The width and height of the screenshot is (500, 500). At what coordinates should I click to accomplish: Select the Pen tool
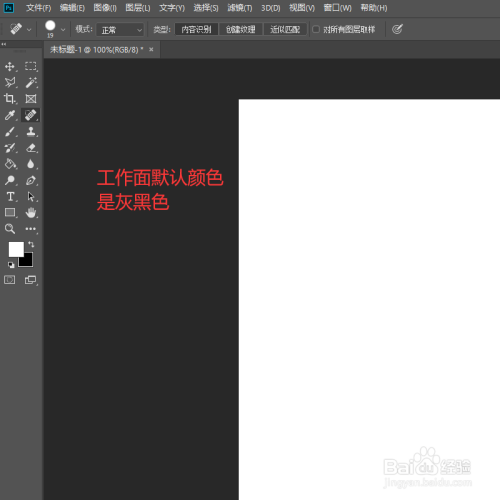point(31,180)
